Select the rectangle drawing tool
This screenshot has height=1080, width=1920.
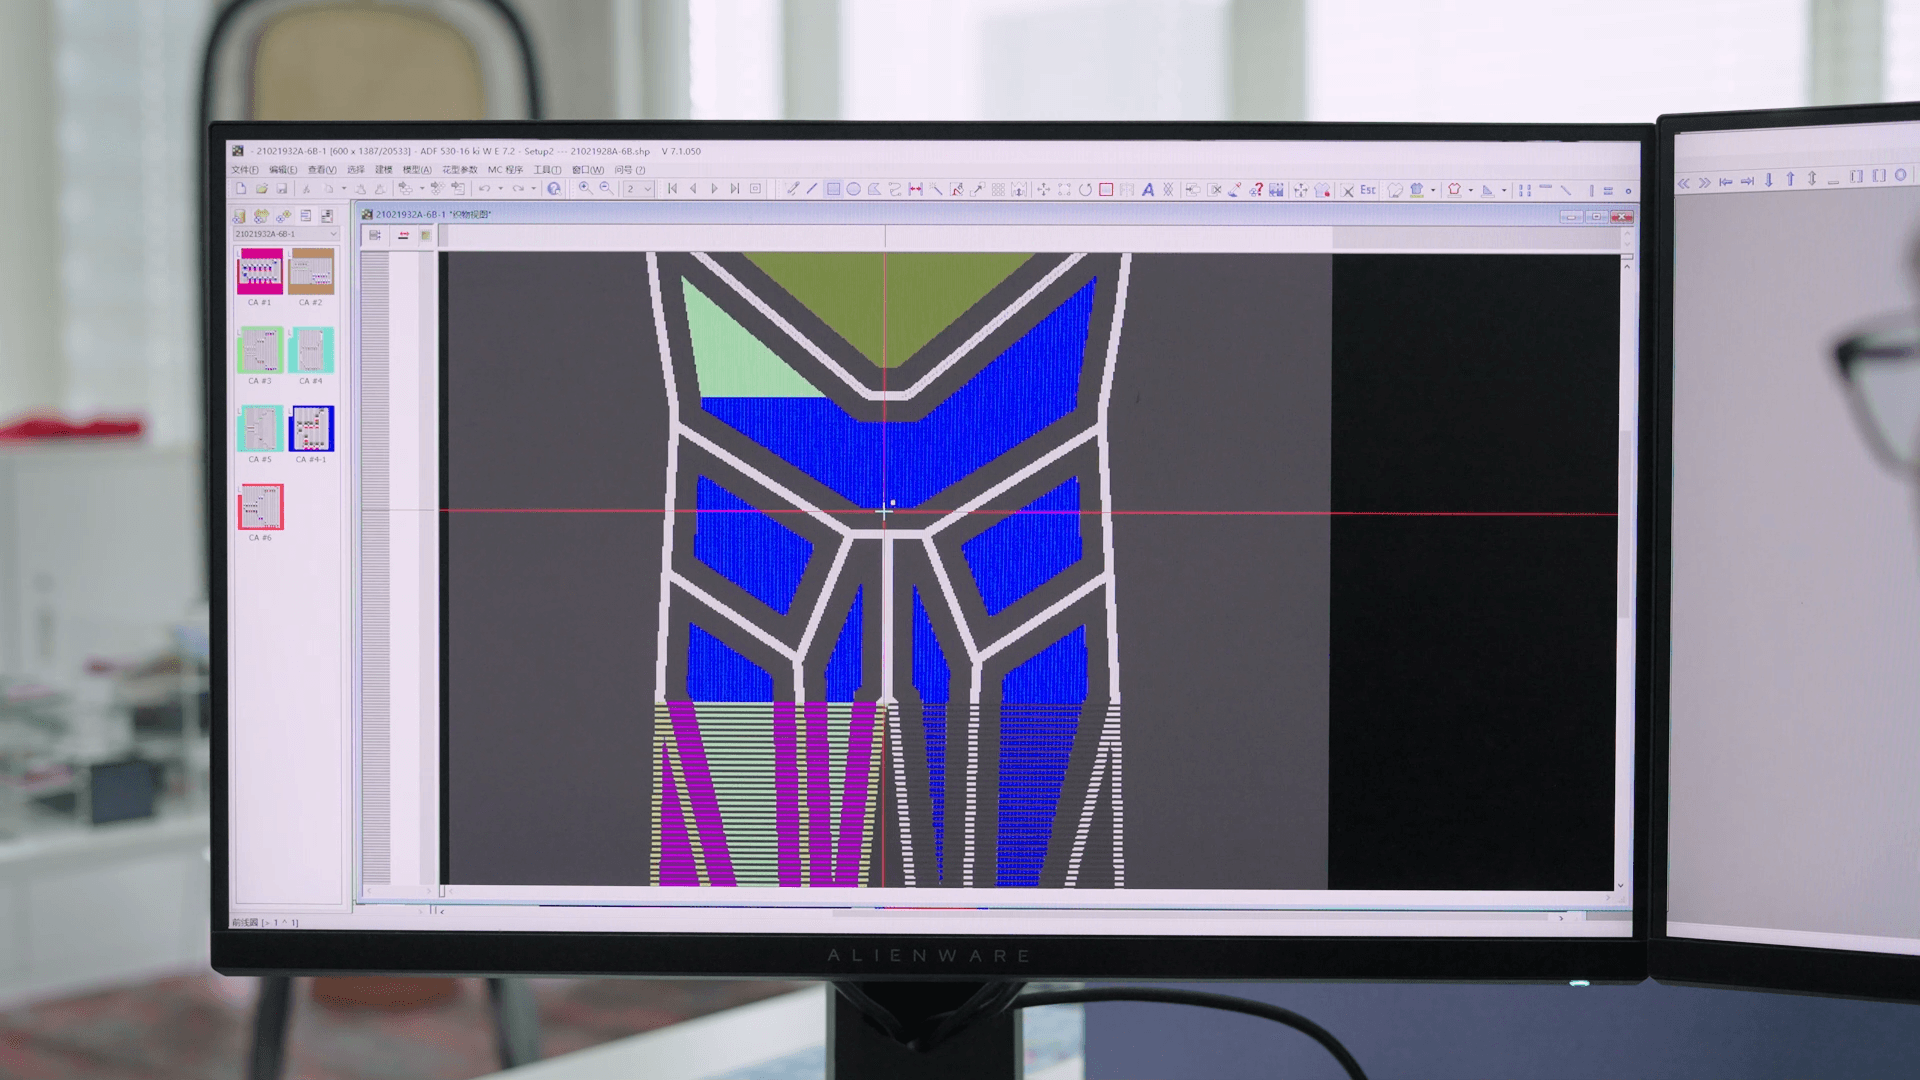pos(833,189)
